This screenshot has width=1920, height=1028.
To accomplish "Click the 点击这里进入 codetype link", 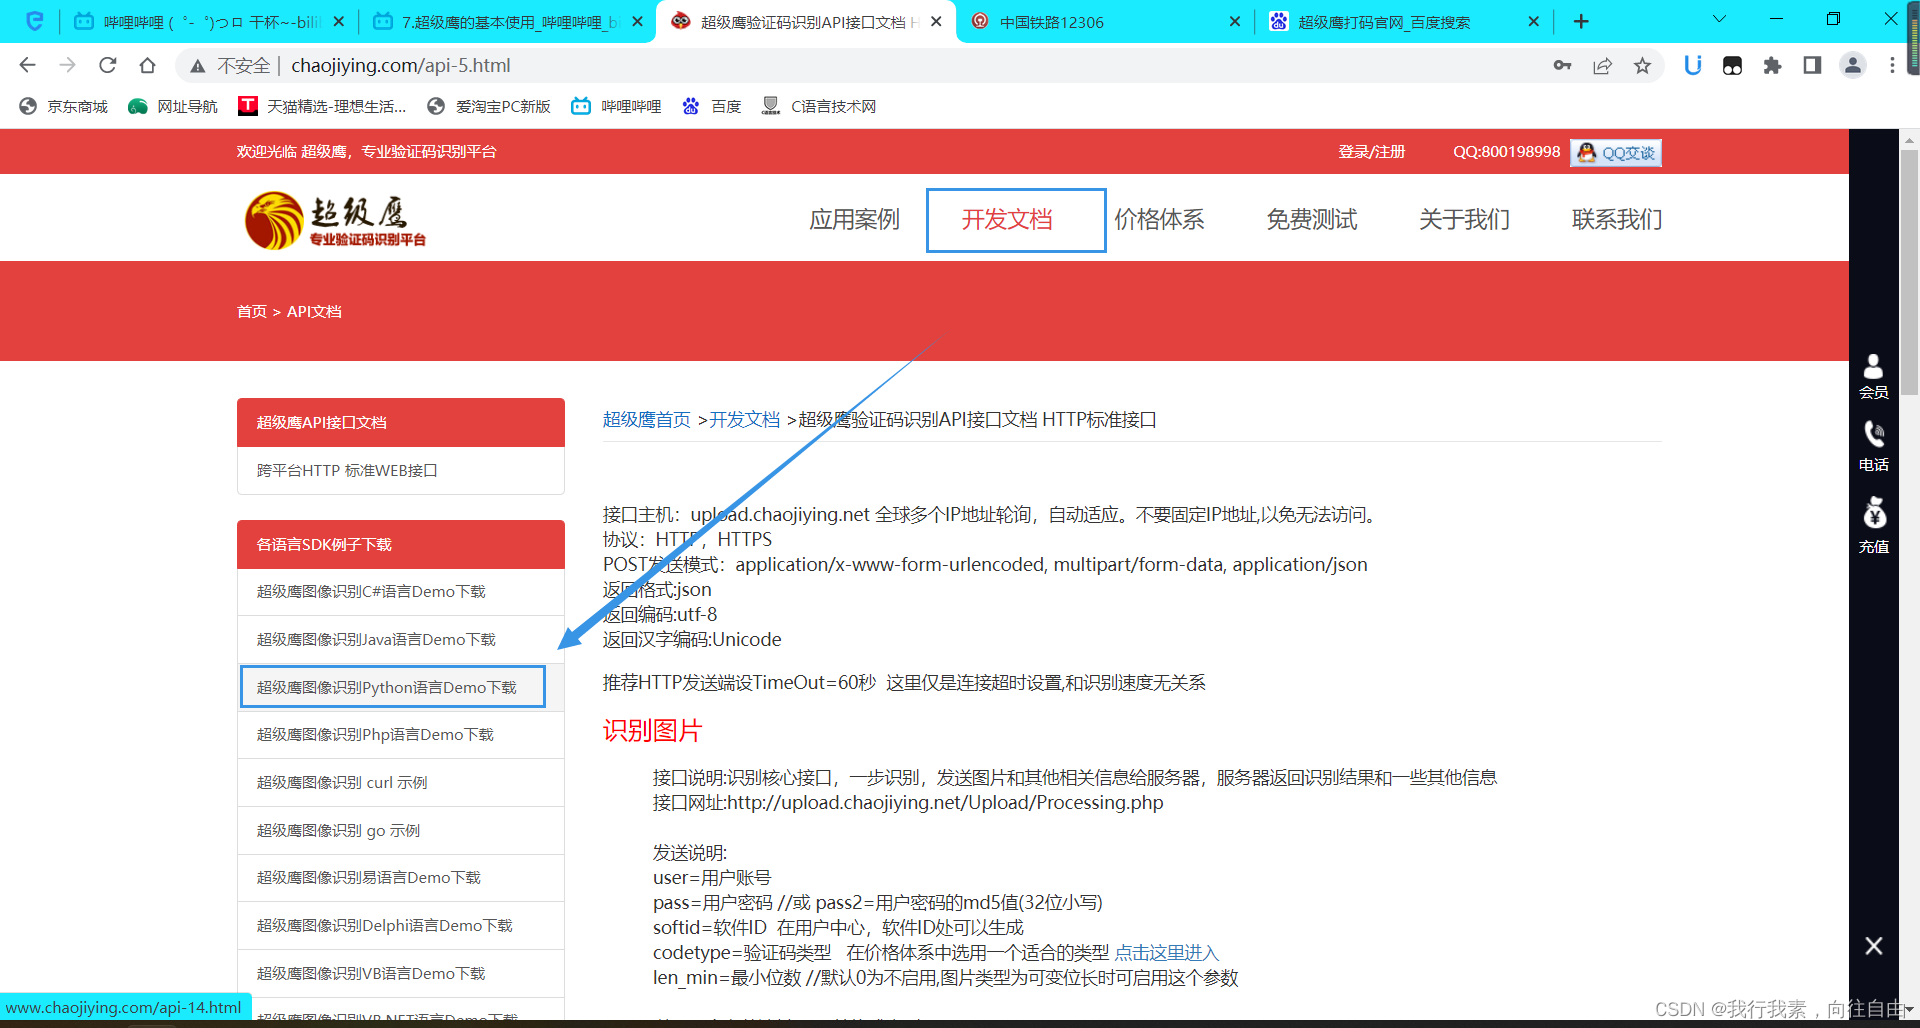I will 1167,953.
